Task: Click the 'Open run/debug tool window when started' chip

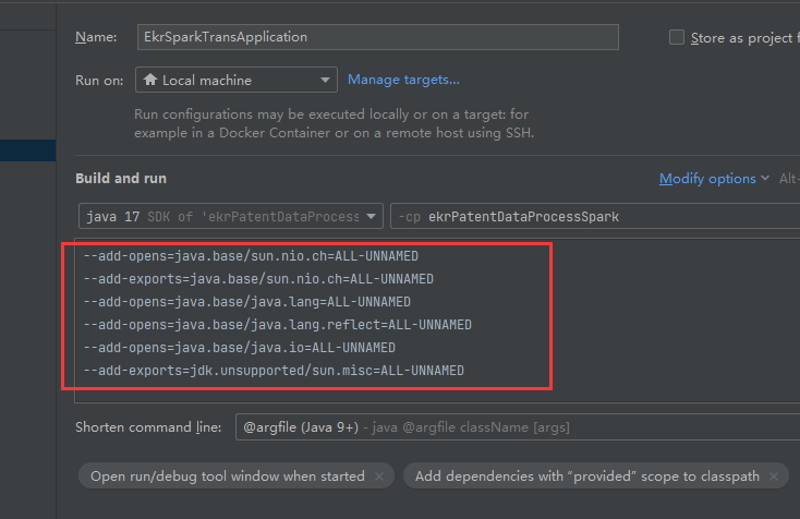Action: [228, 476]
